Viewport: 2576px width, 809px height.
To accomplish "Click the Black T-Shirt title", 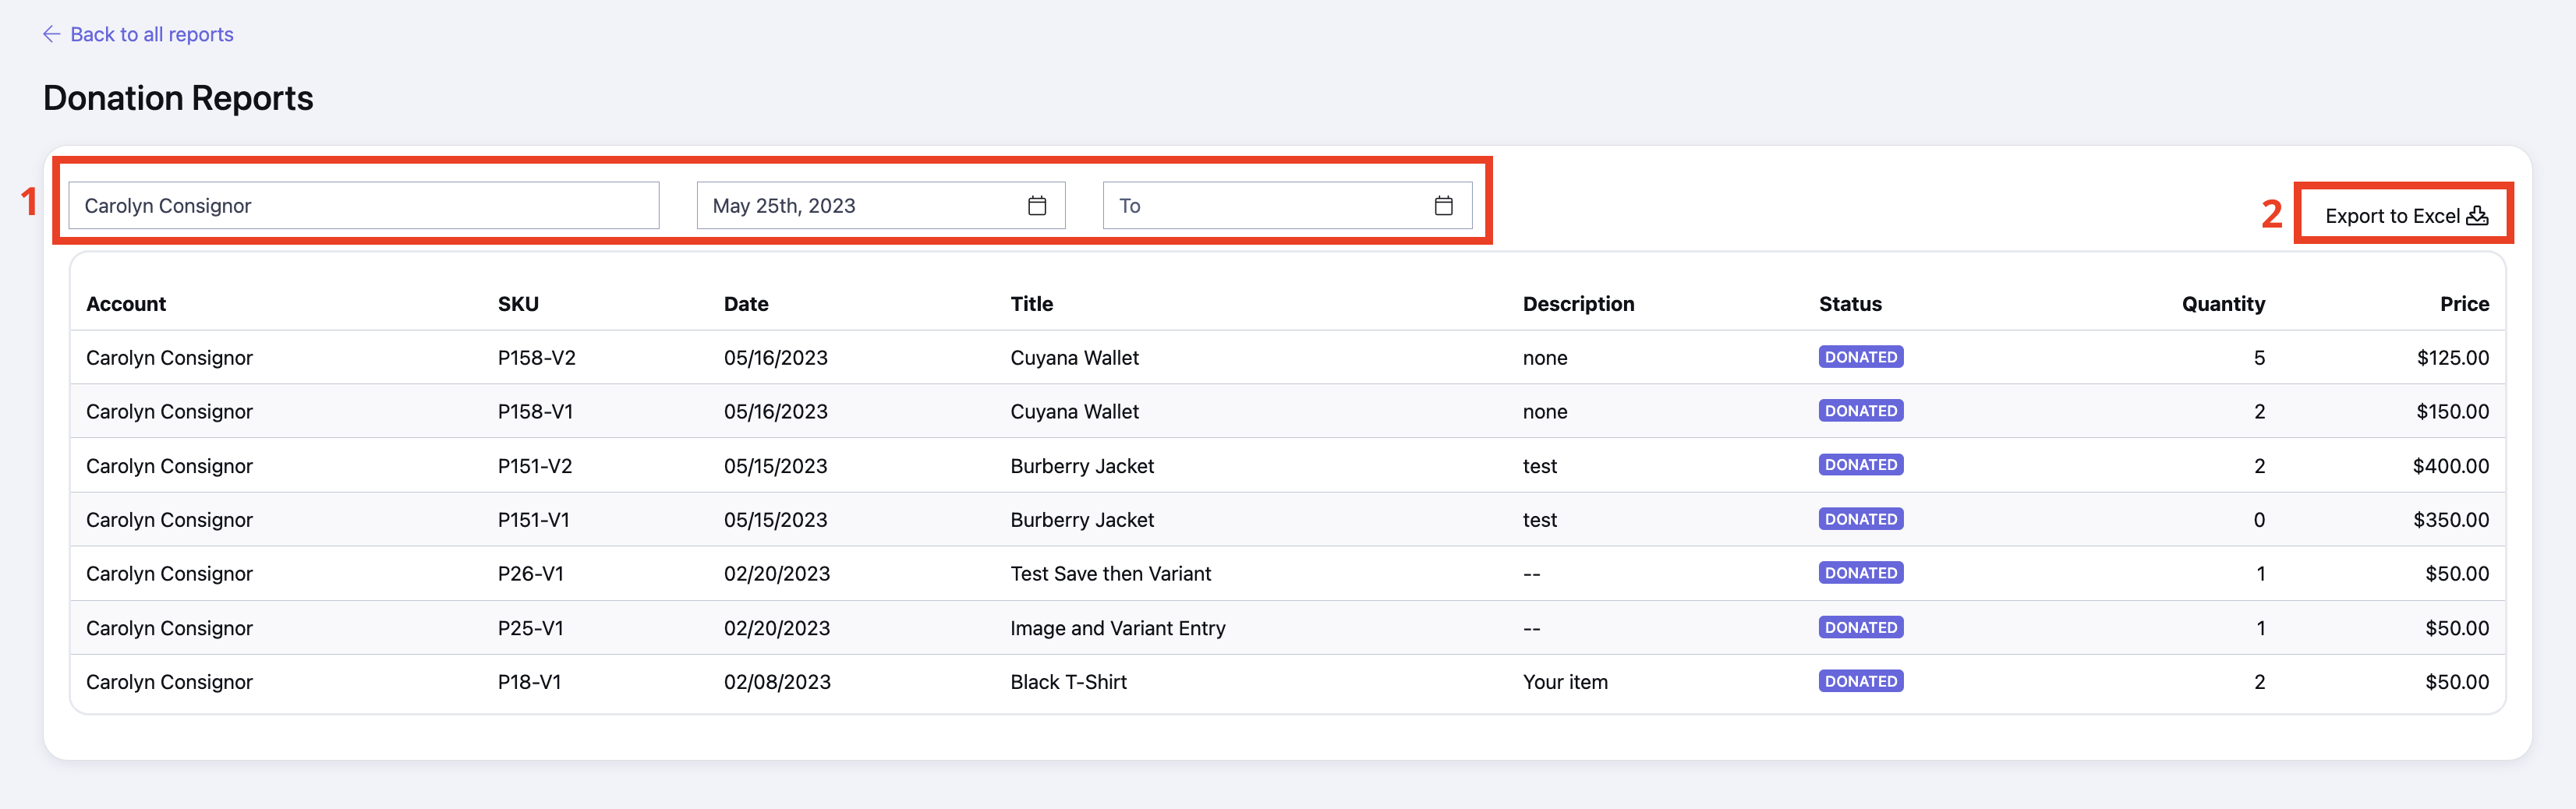I will tap(1068, 682).
